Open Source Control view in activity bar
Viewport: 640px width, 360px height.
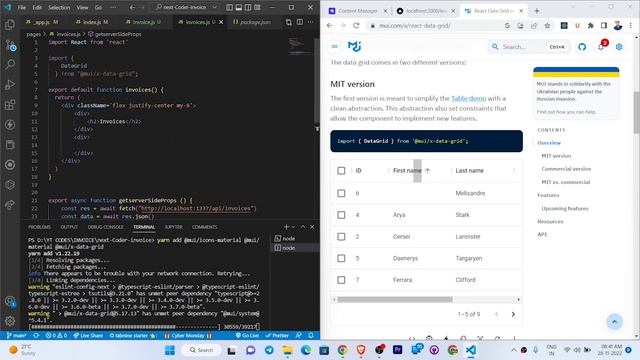point(10,45)
